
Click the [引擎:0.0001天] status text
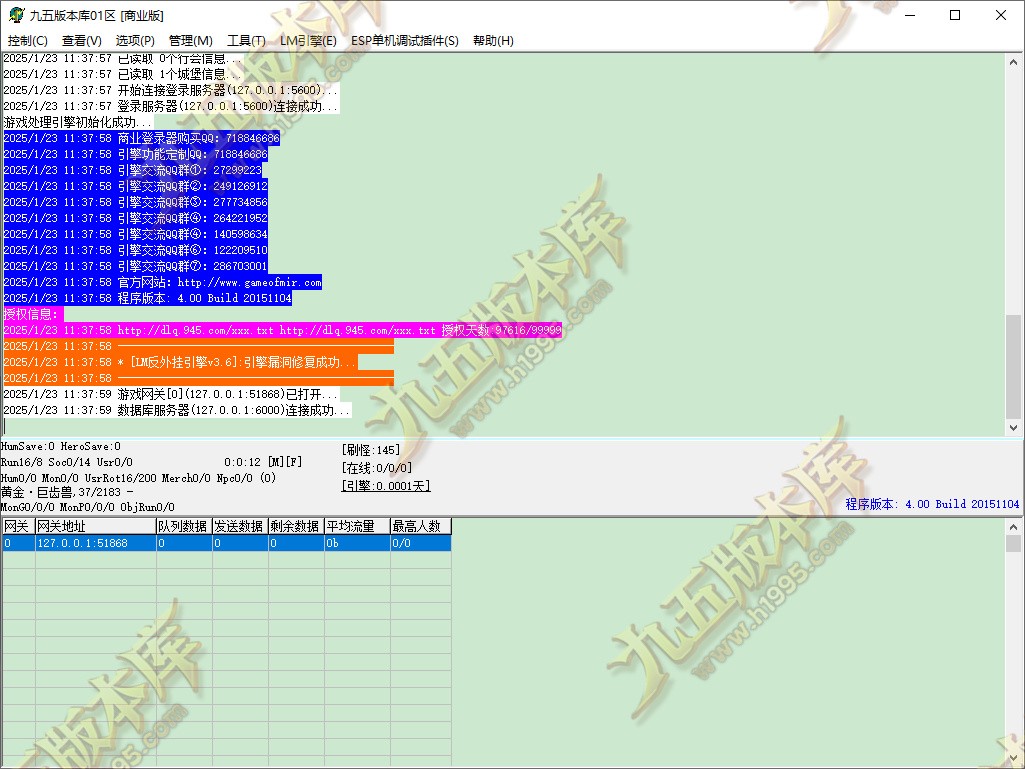(x=386, y=486)
